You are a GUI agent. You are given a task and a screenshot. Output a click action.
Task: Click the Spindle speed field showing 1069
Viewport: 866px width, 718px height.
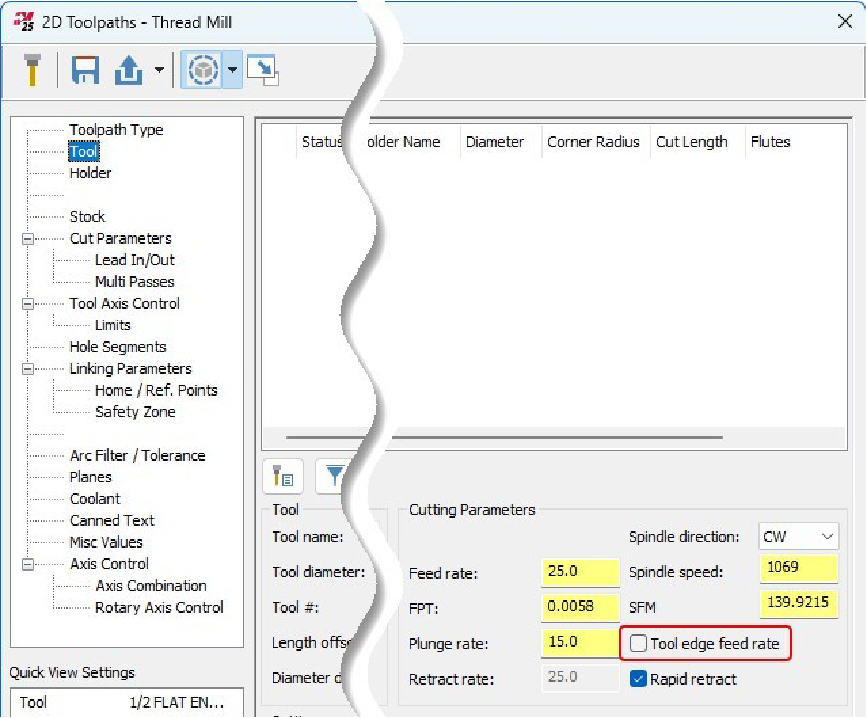(799, 569)
